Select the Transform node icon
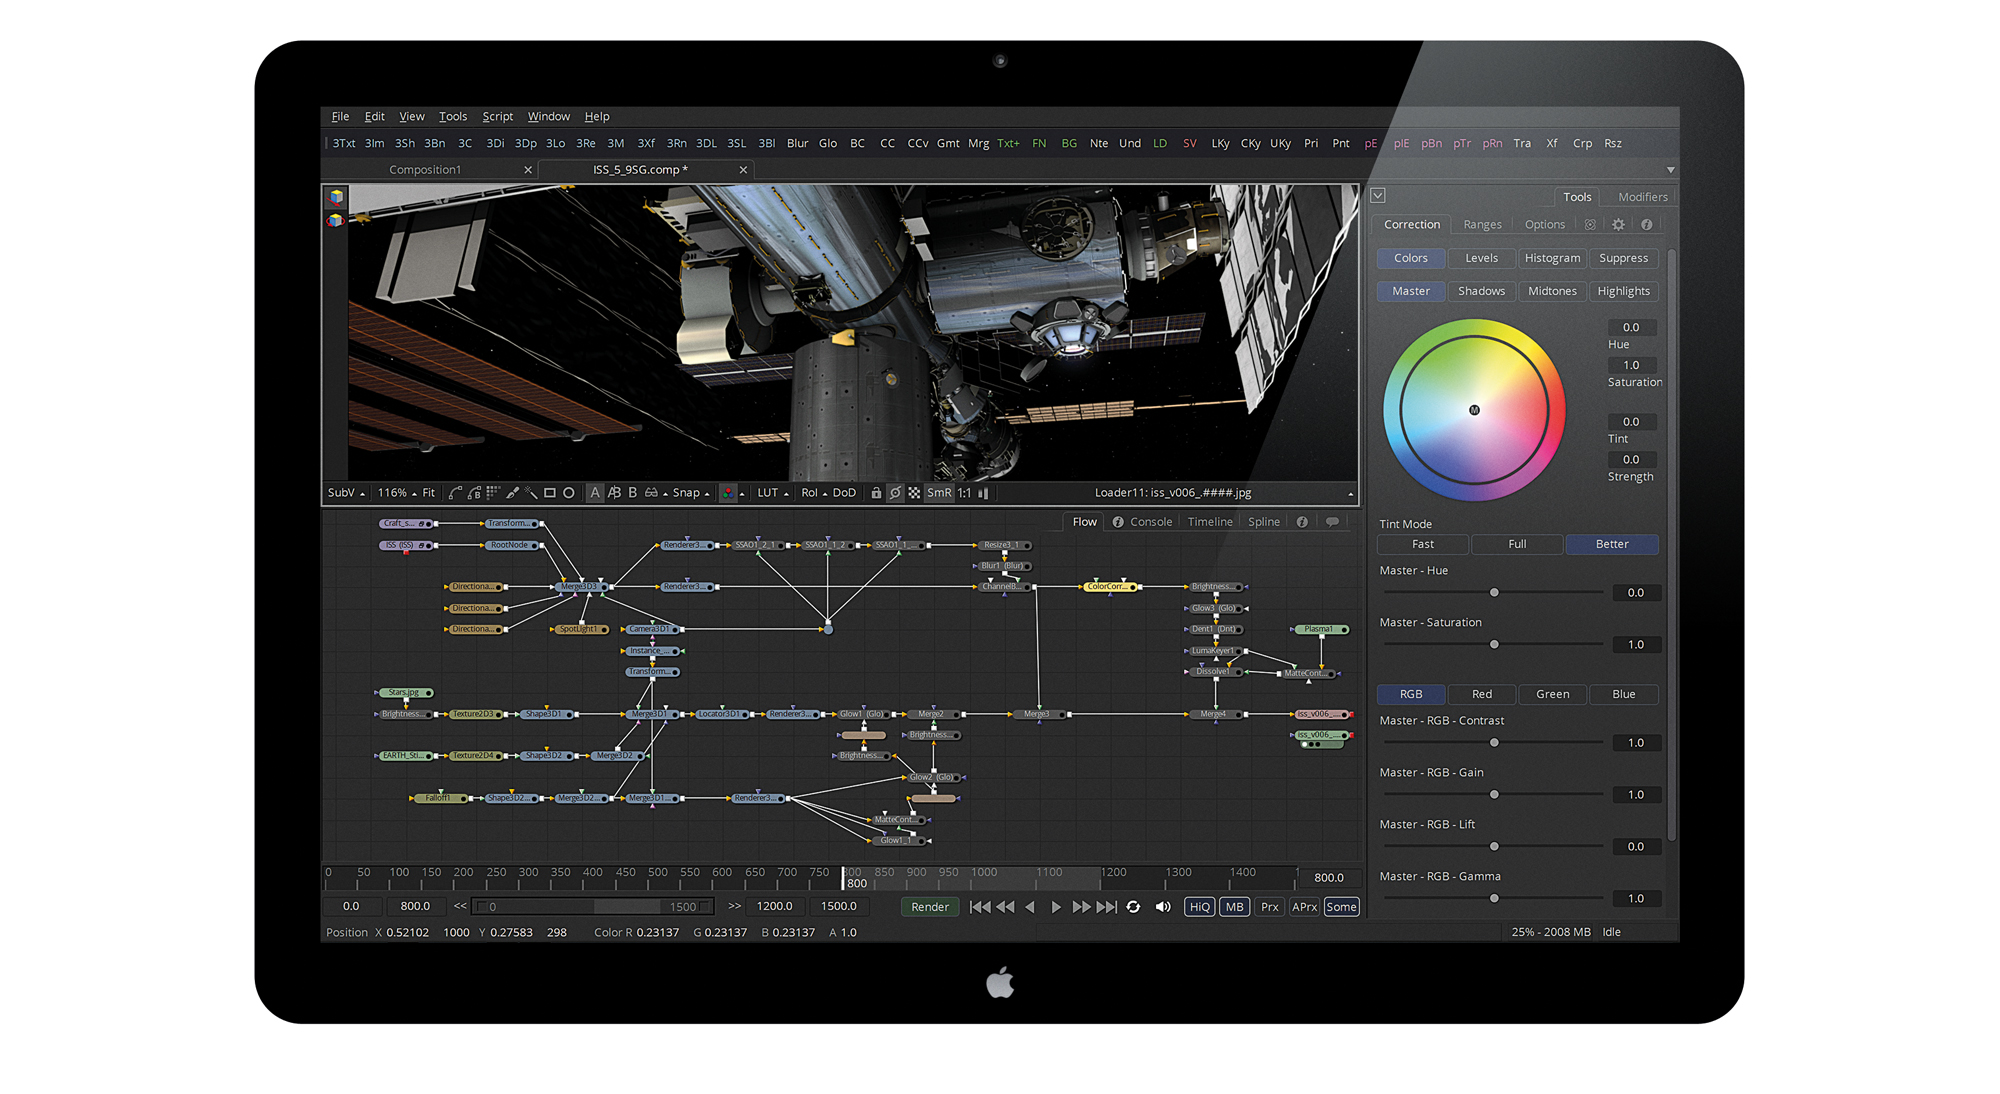2000x1094 pixels. [x=644, y=670]
